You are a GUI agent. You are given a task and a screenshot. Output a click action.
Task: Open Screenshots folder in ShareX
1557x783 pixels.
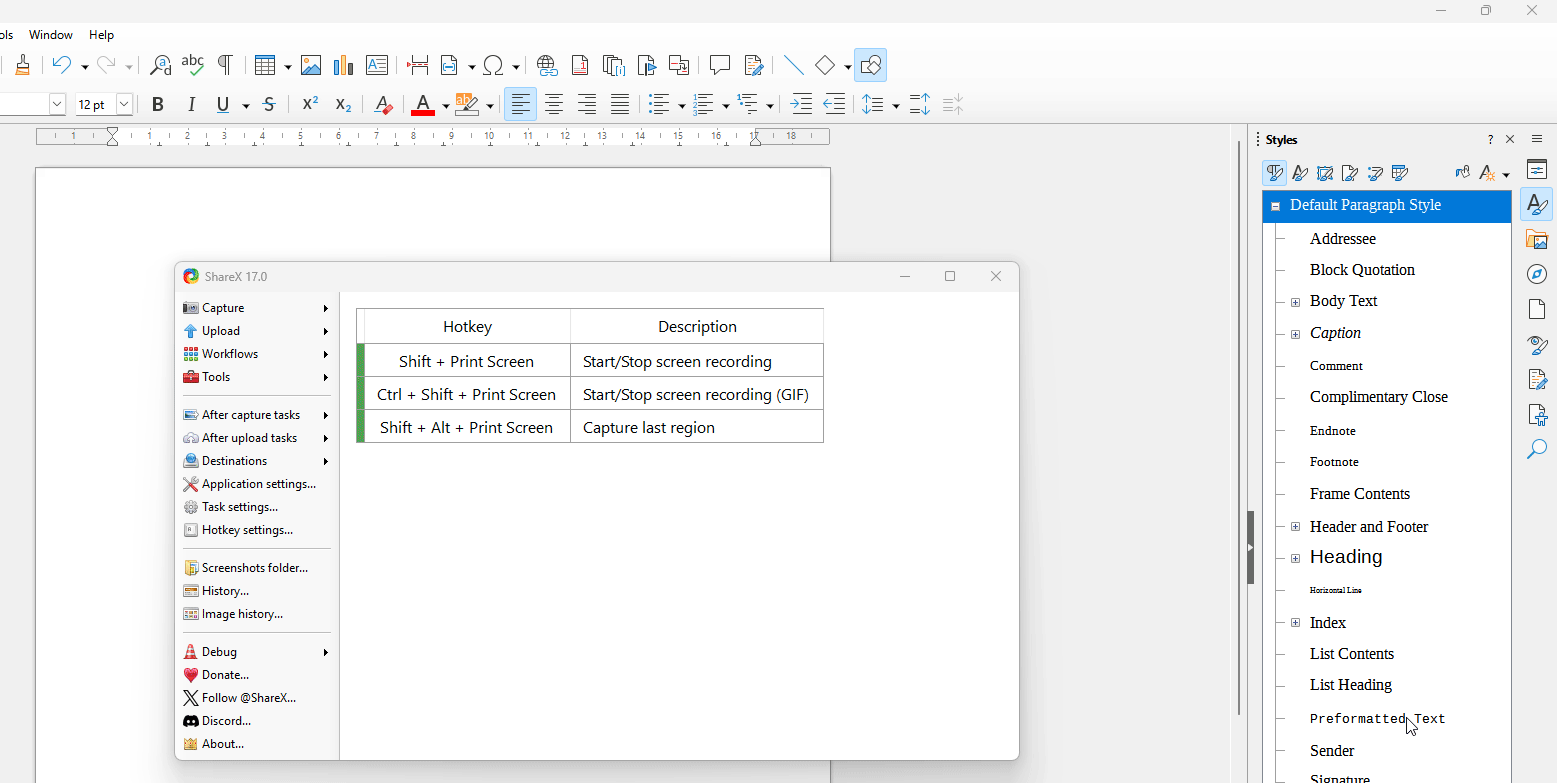pos(256,568)
